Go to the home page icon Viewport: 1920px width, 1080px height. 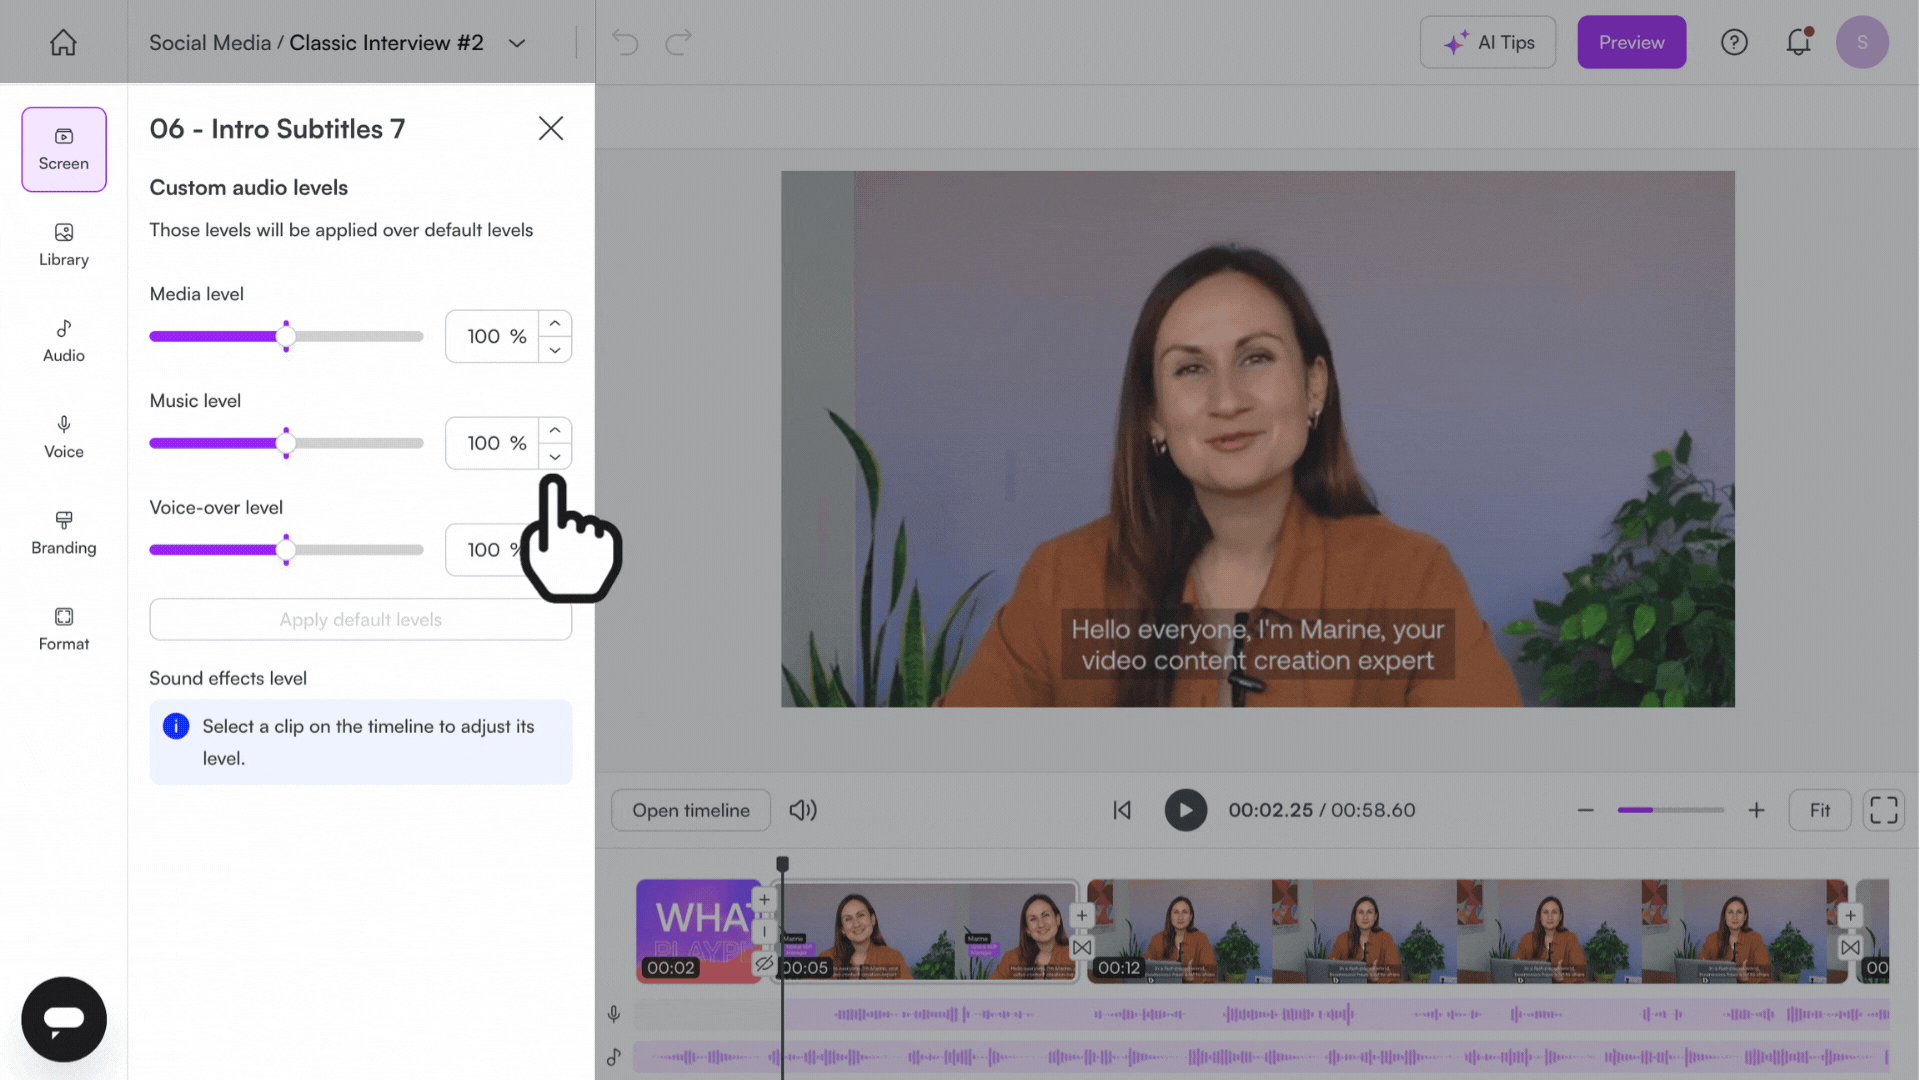coord(63,42)
